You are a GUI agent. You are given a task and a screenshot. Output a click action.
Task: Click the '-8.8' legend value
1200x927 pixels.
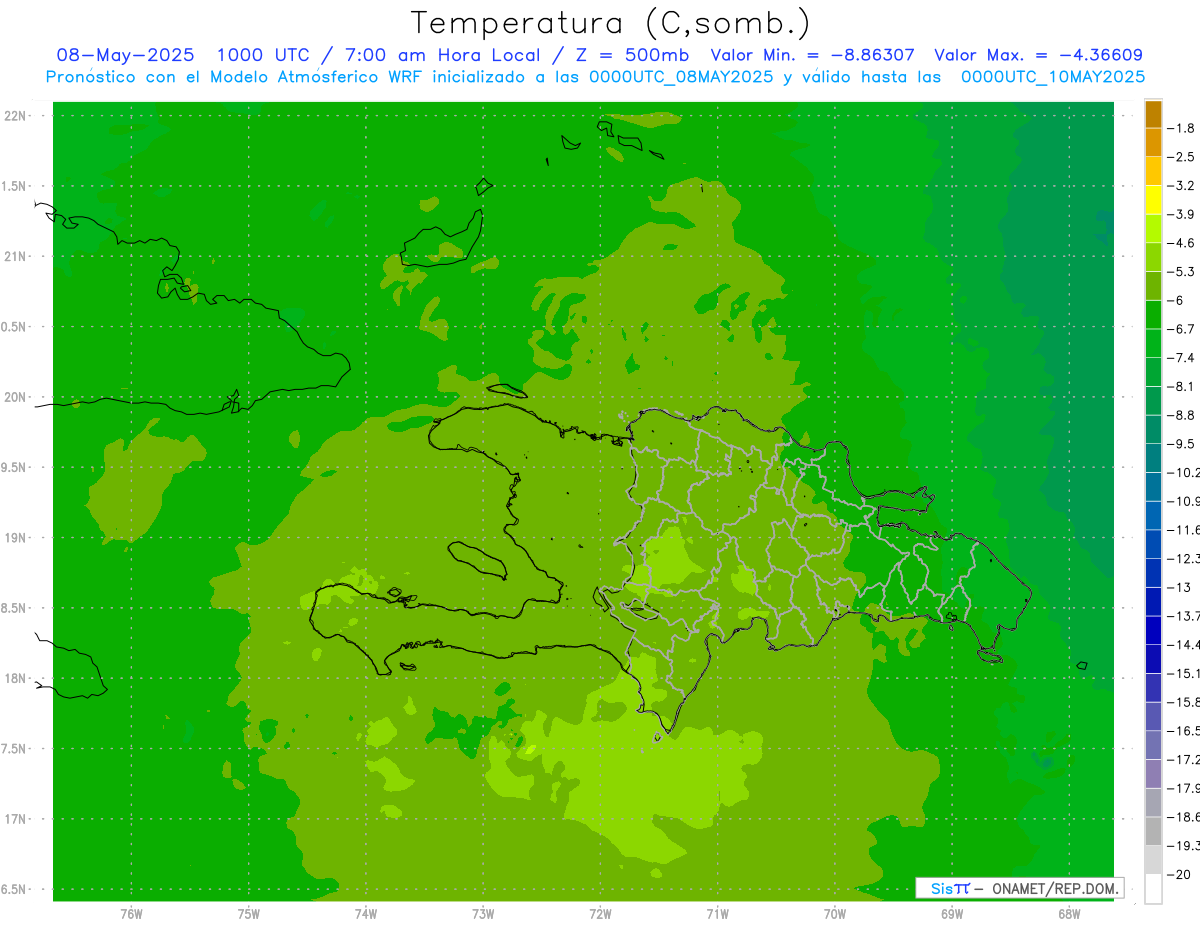tap(1181, 415)
